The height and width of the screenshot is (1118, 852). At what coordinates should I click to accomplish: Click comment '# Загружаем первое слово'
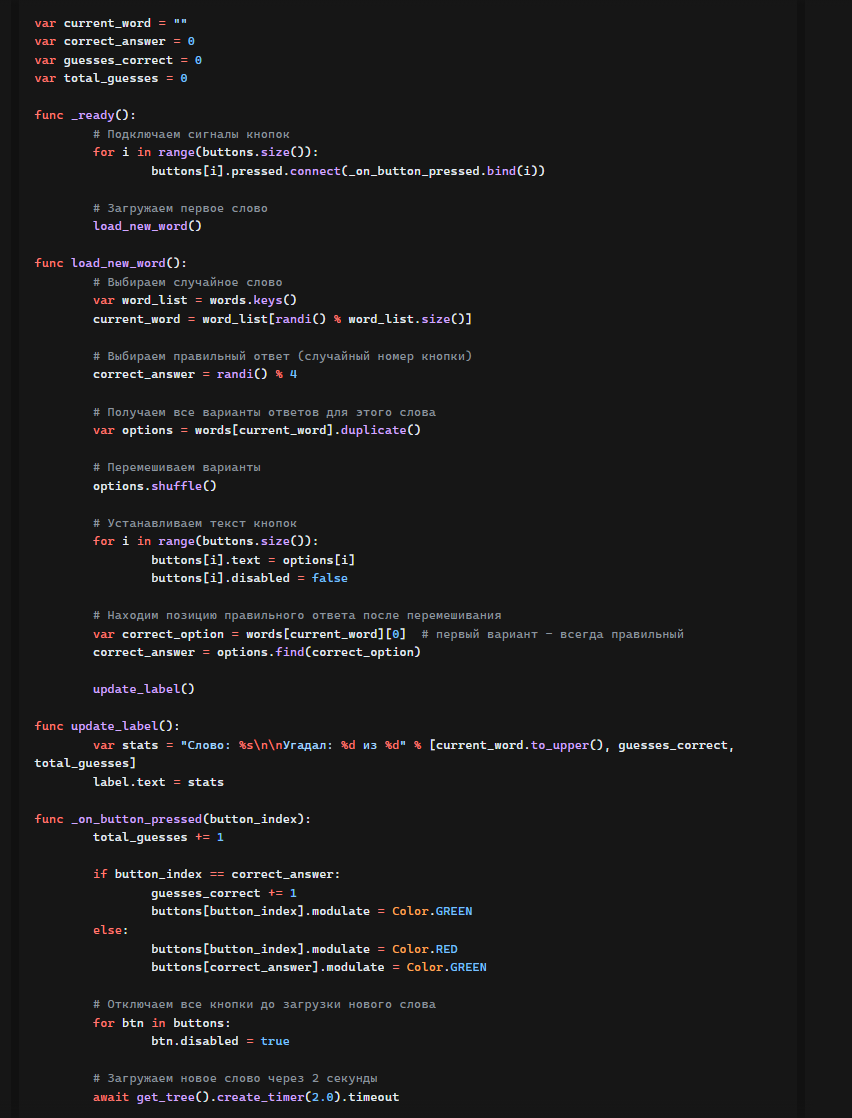pyautogui.click(x=180, y=208)
